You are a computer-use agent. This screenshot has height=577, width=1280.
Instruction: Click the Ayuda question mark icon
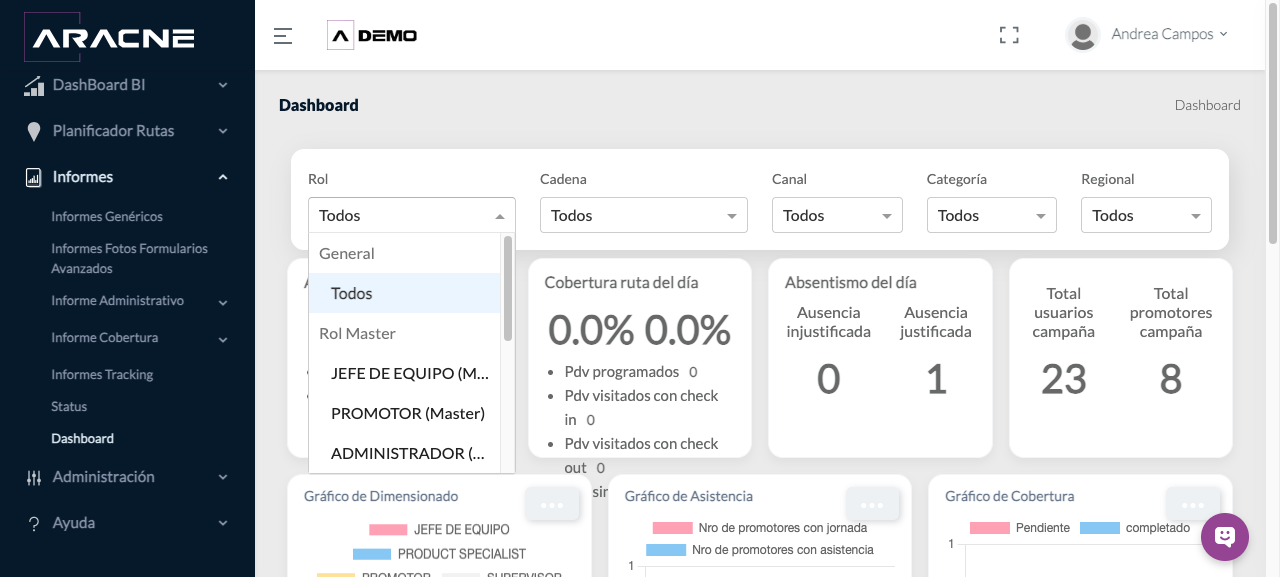click(x=34, y=524)
